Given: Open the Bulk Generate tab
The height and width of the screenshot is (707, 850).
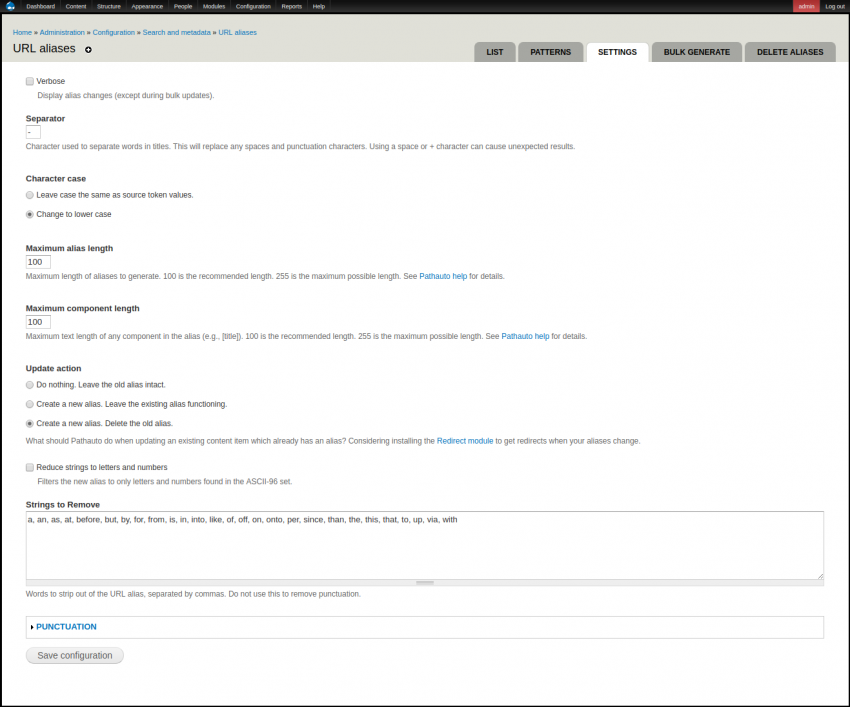Looking at the screenshot, I should tap(697, 52).
